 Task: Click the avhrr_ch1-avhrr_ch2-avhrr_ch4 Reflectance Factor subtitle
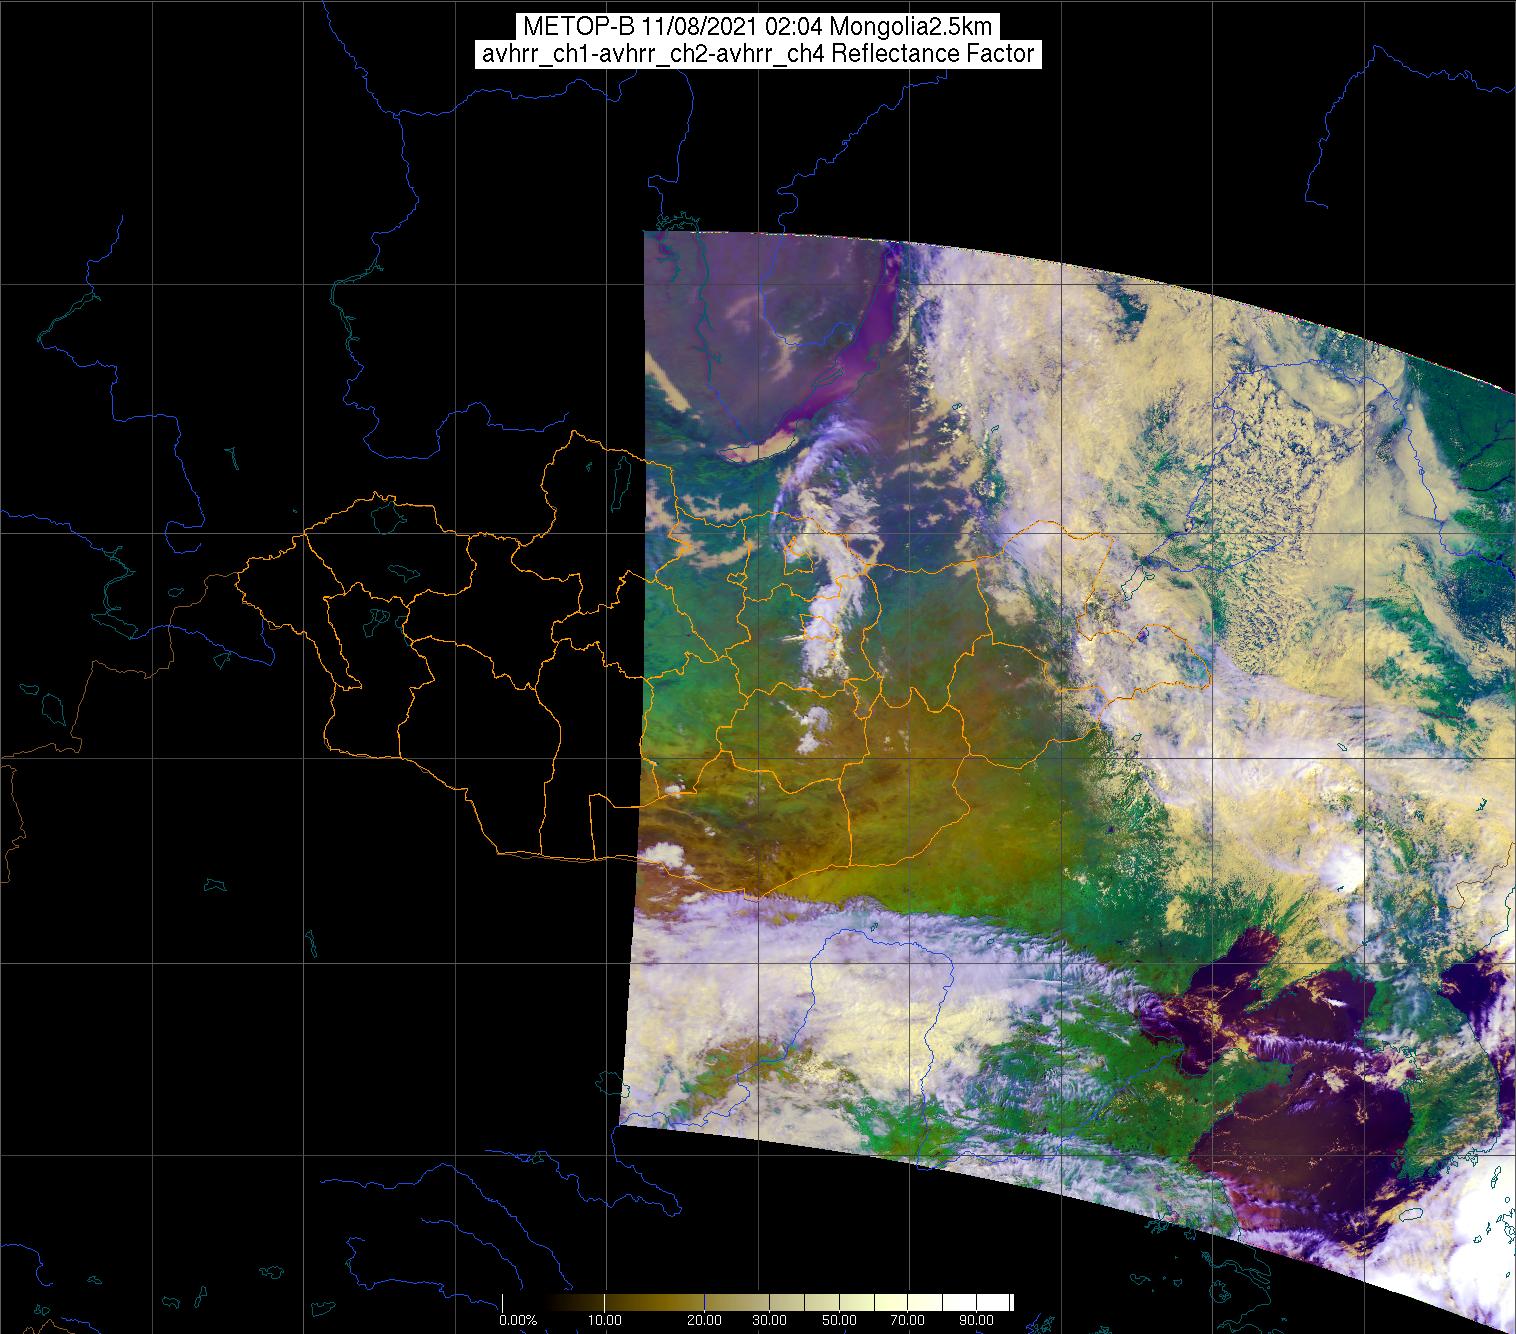757,54
